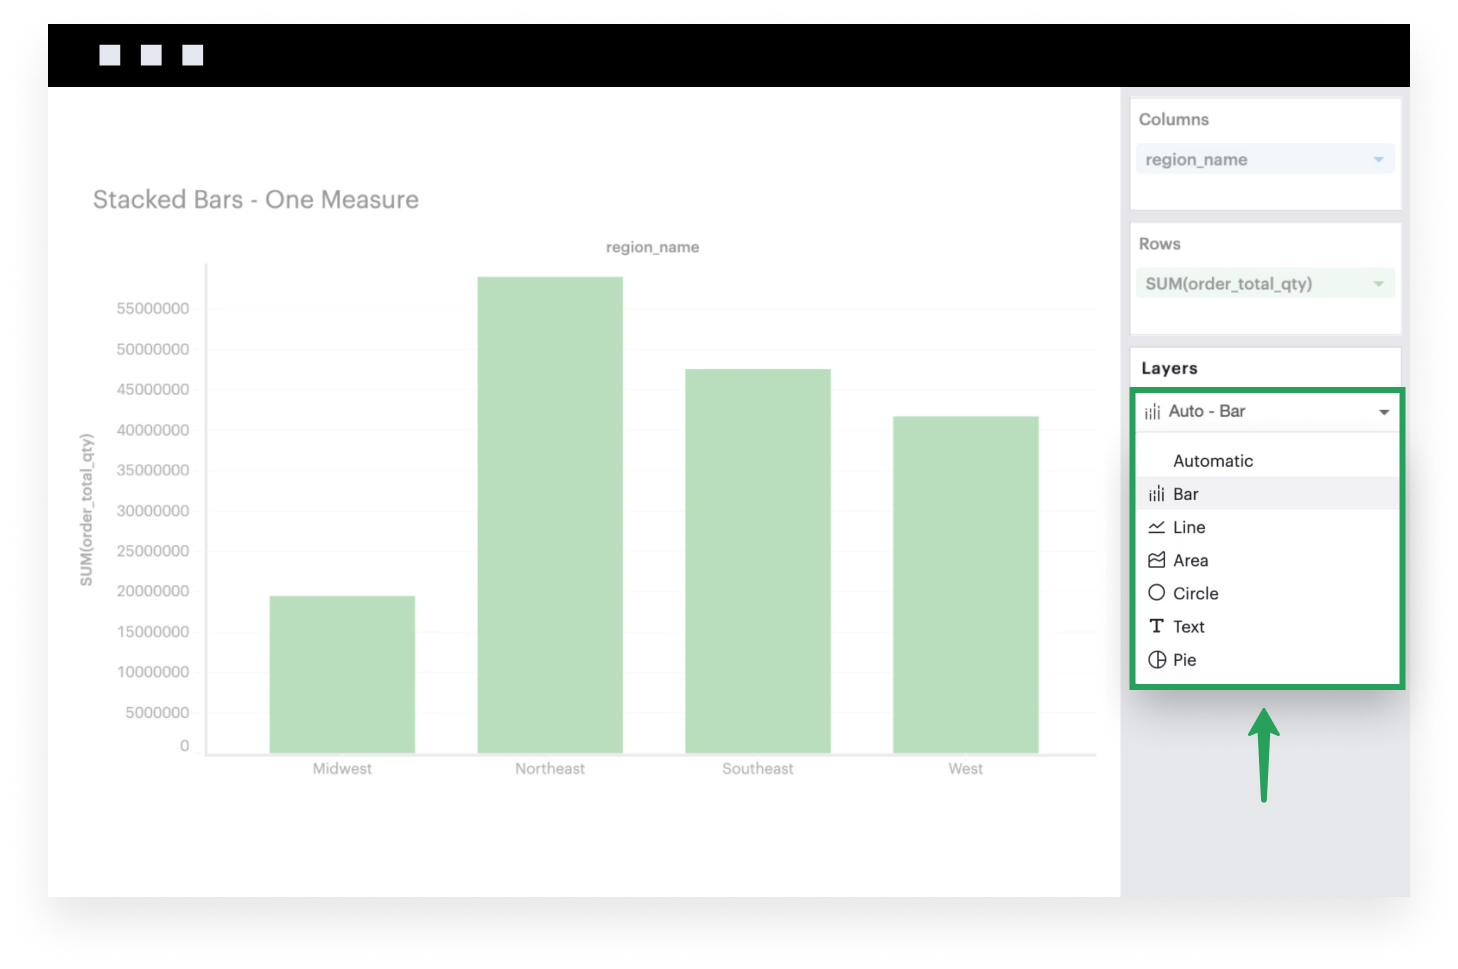Click the Line chart icon
Screen dimensions: 1458x969
pos(1156,527)
